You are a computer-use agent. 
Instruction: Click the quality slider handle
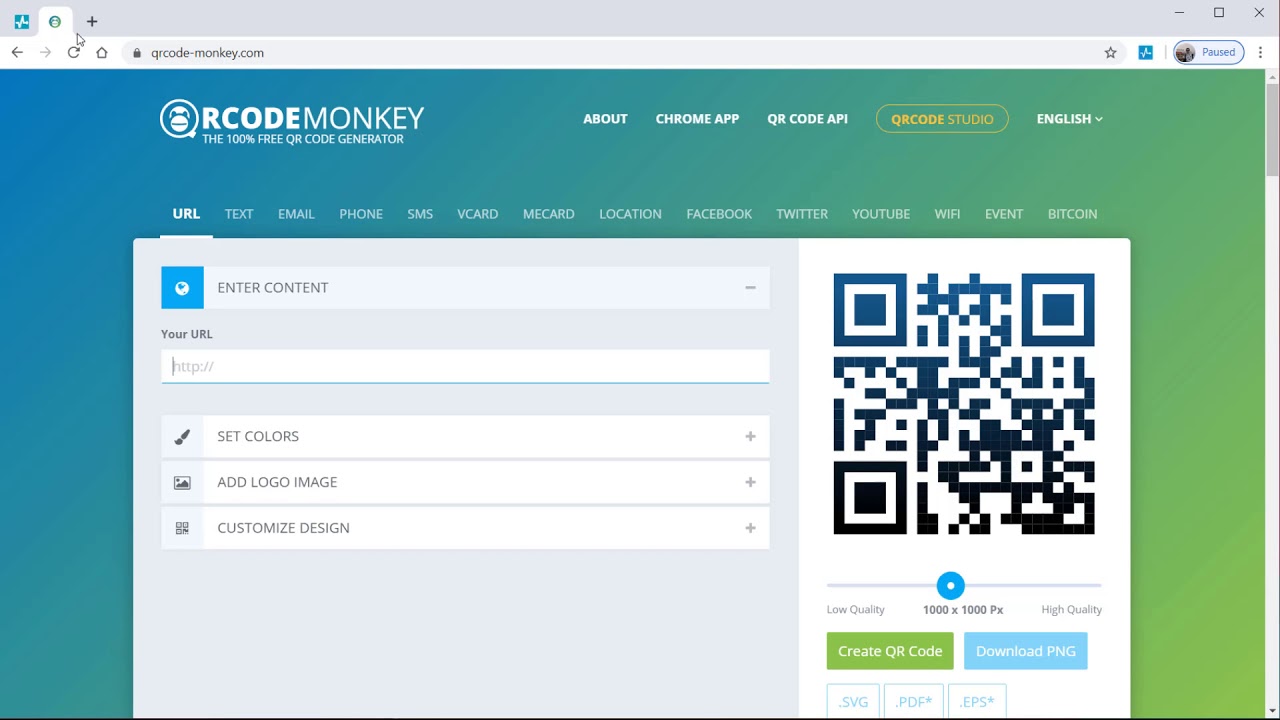[951, 585]
